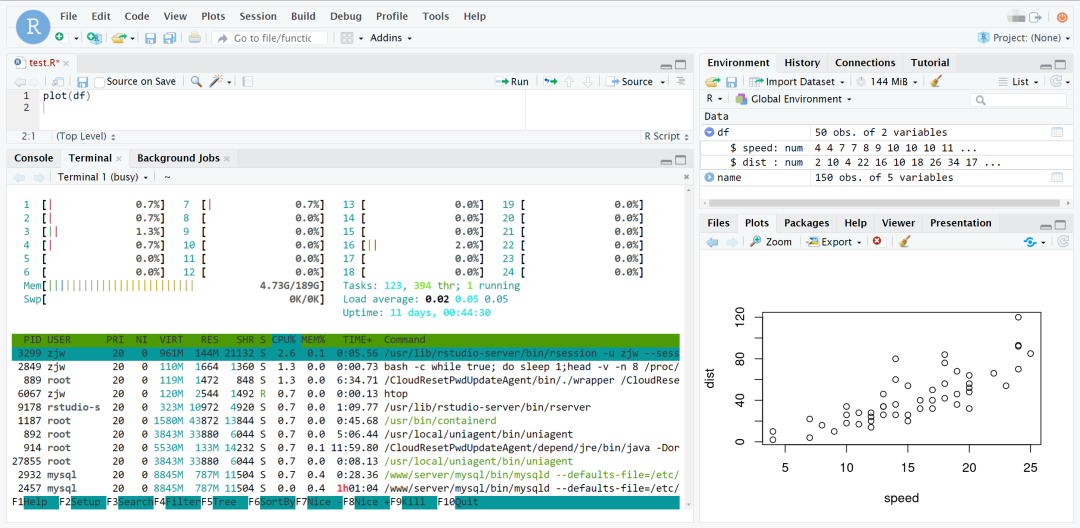
Task: Click the Run button in the editor toolbar
Action: click(x=513, y=82)
